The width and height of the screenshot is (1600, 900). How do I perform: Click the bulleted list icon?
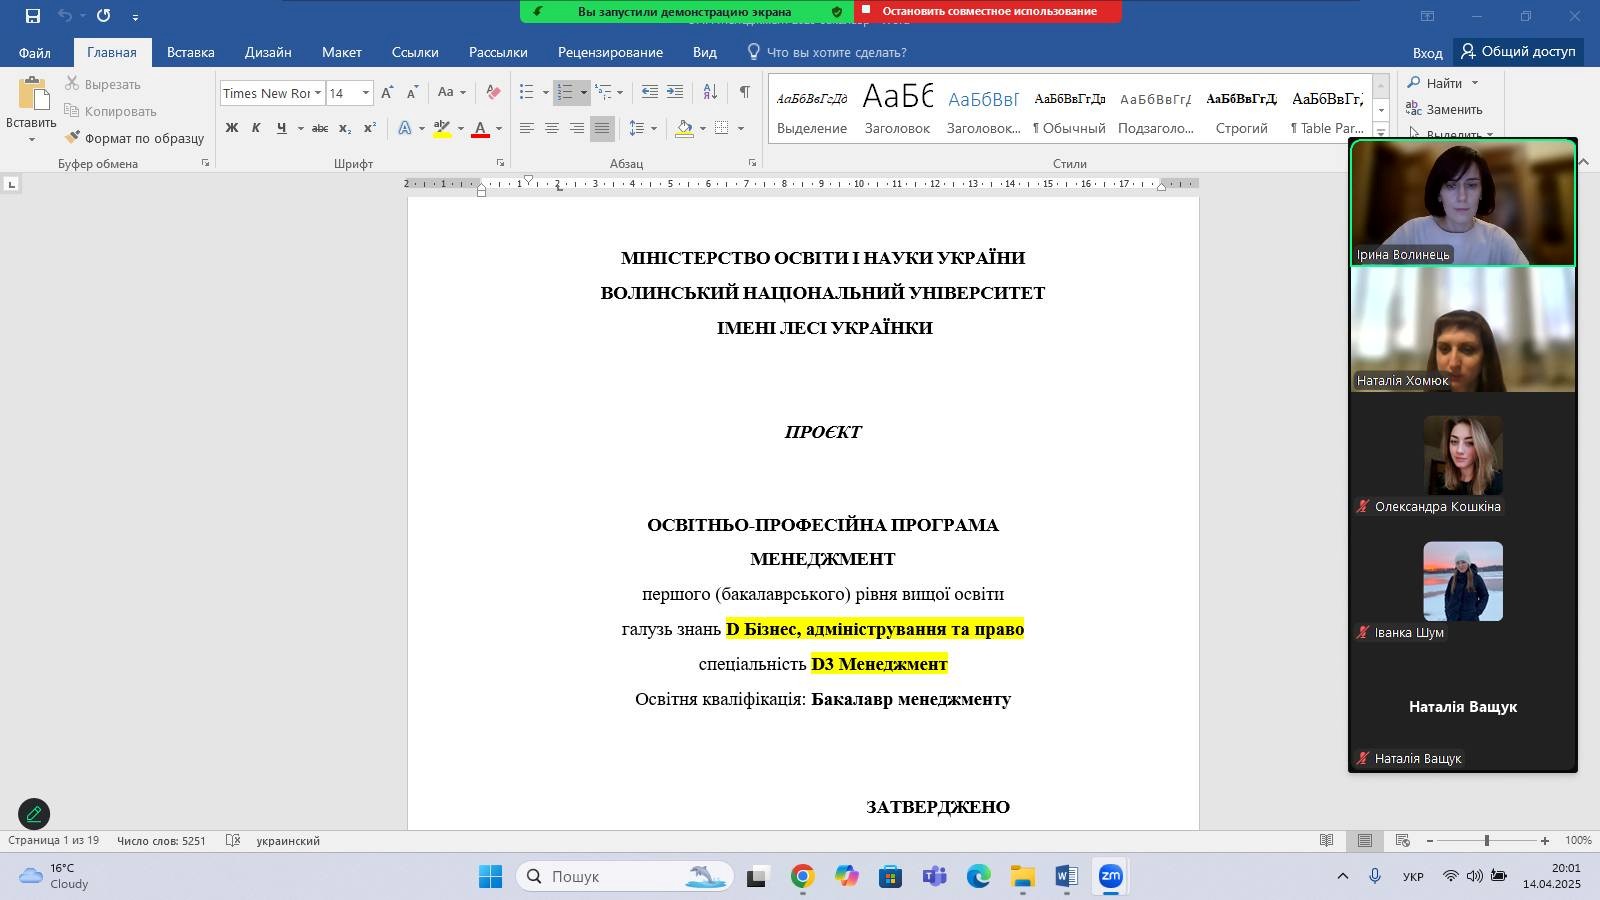pos(527,92)
